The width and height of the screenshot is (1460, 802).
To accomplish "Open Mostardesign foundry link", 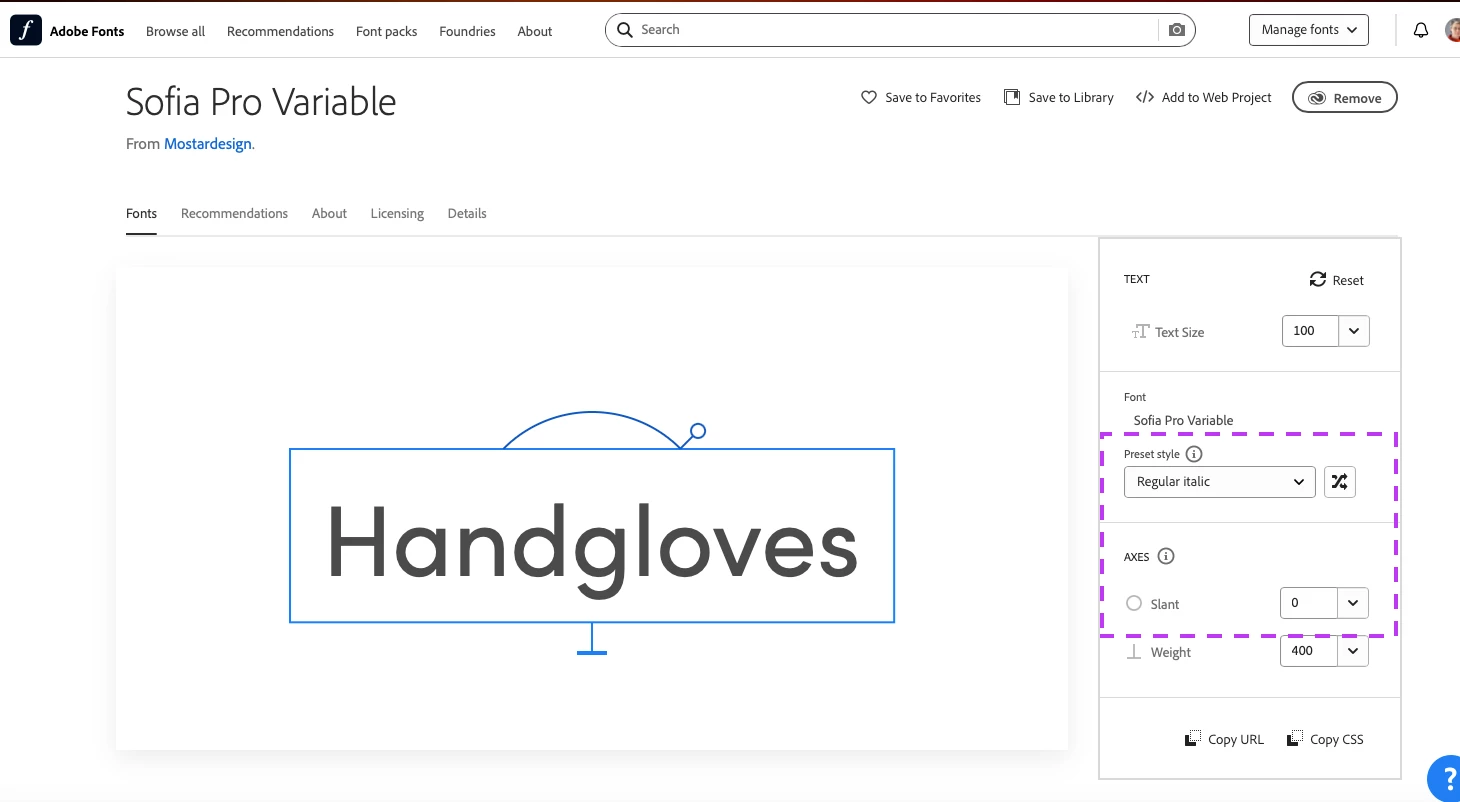I will (208, 144).
